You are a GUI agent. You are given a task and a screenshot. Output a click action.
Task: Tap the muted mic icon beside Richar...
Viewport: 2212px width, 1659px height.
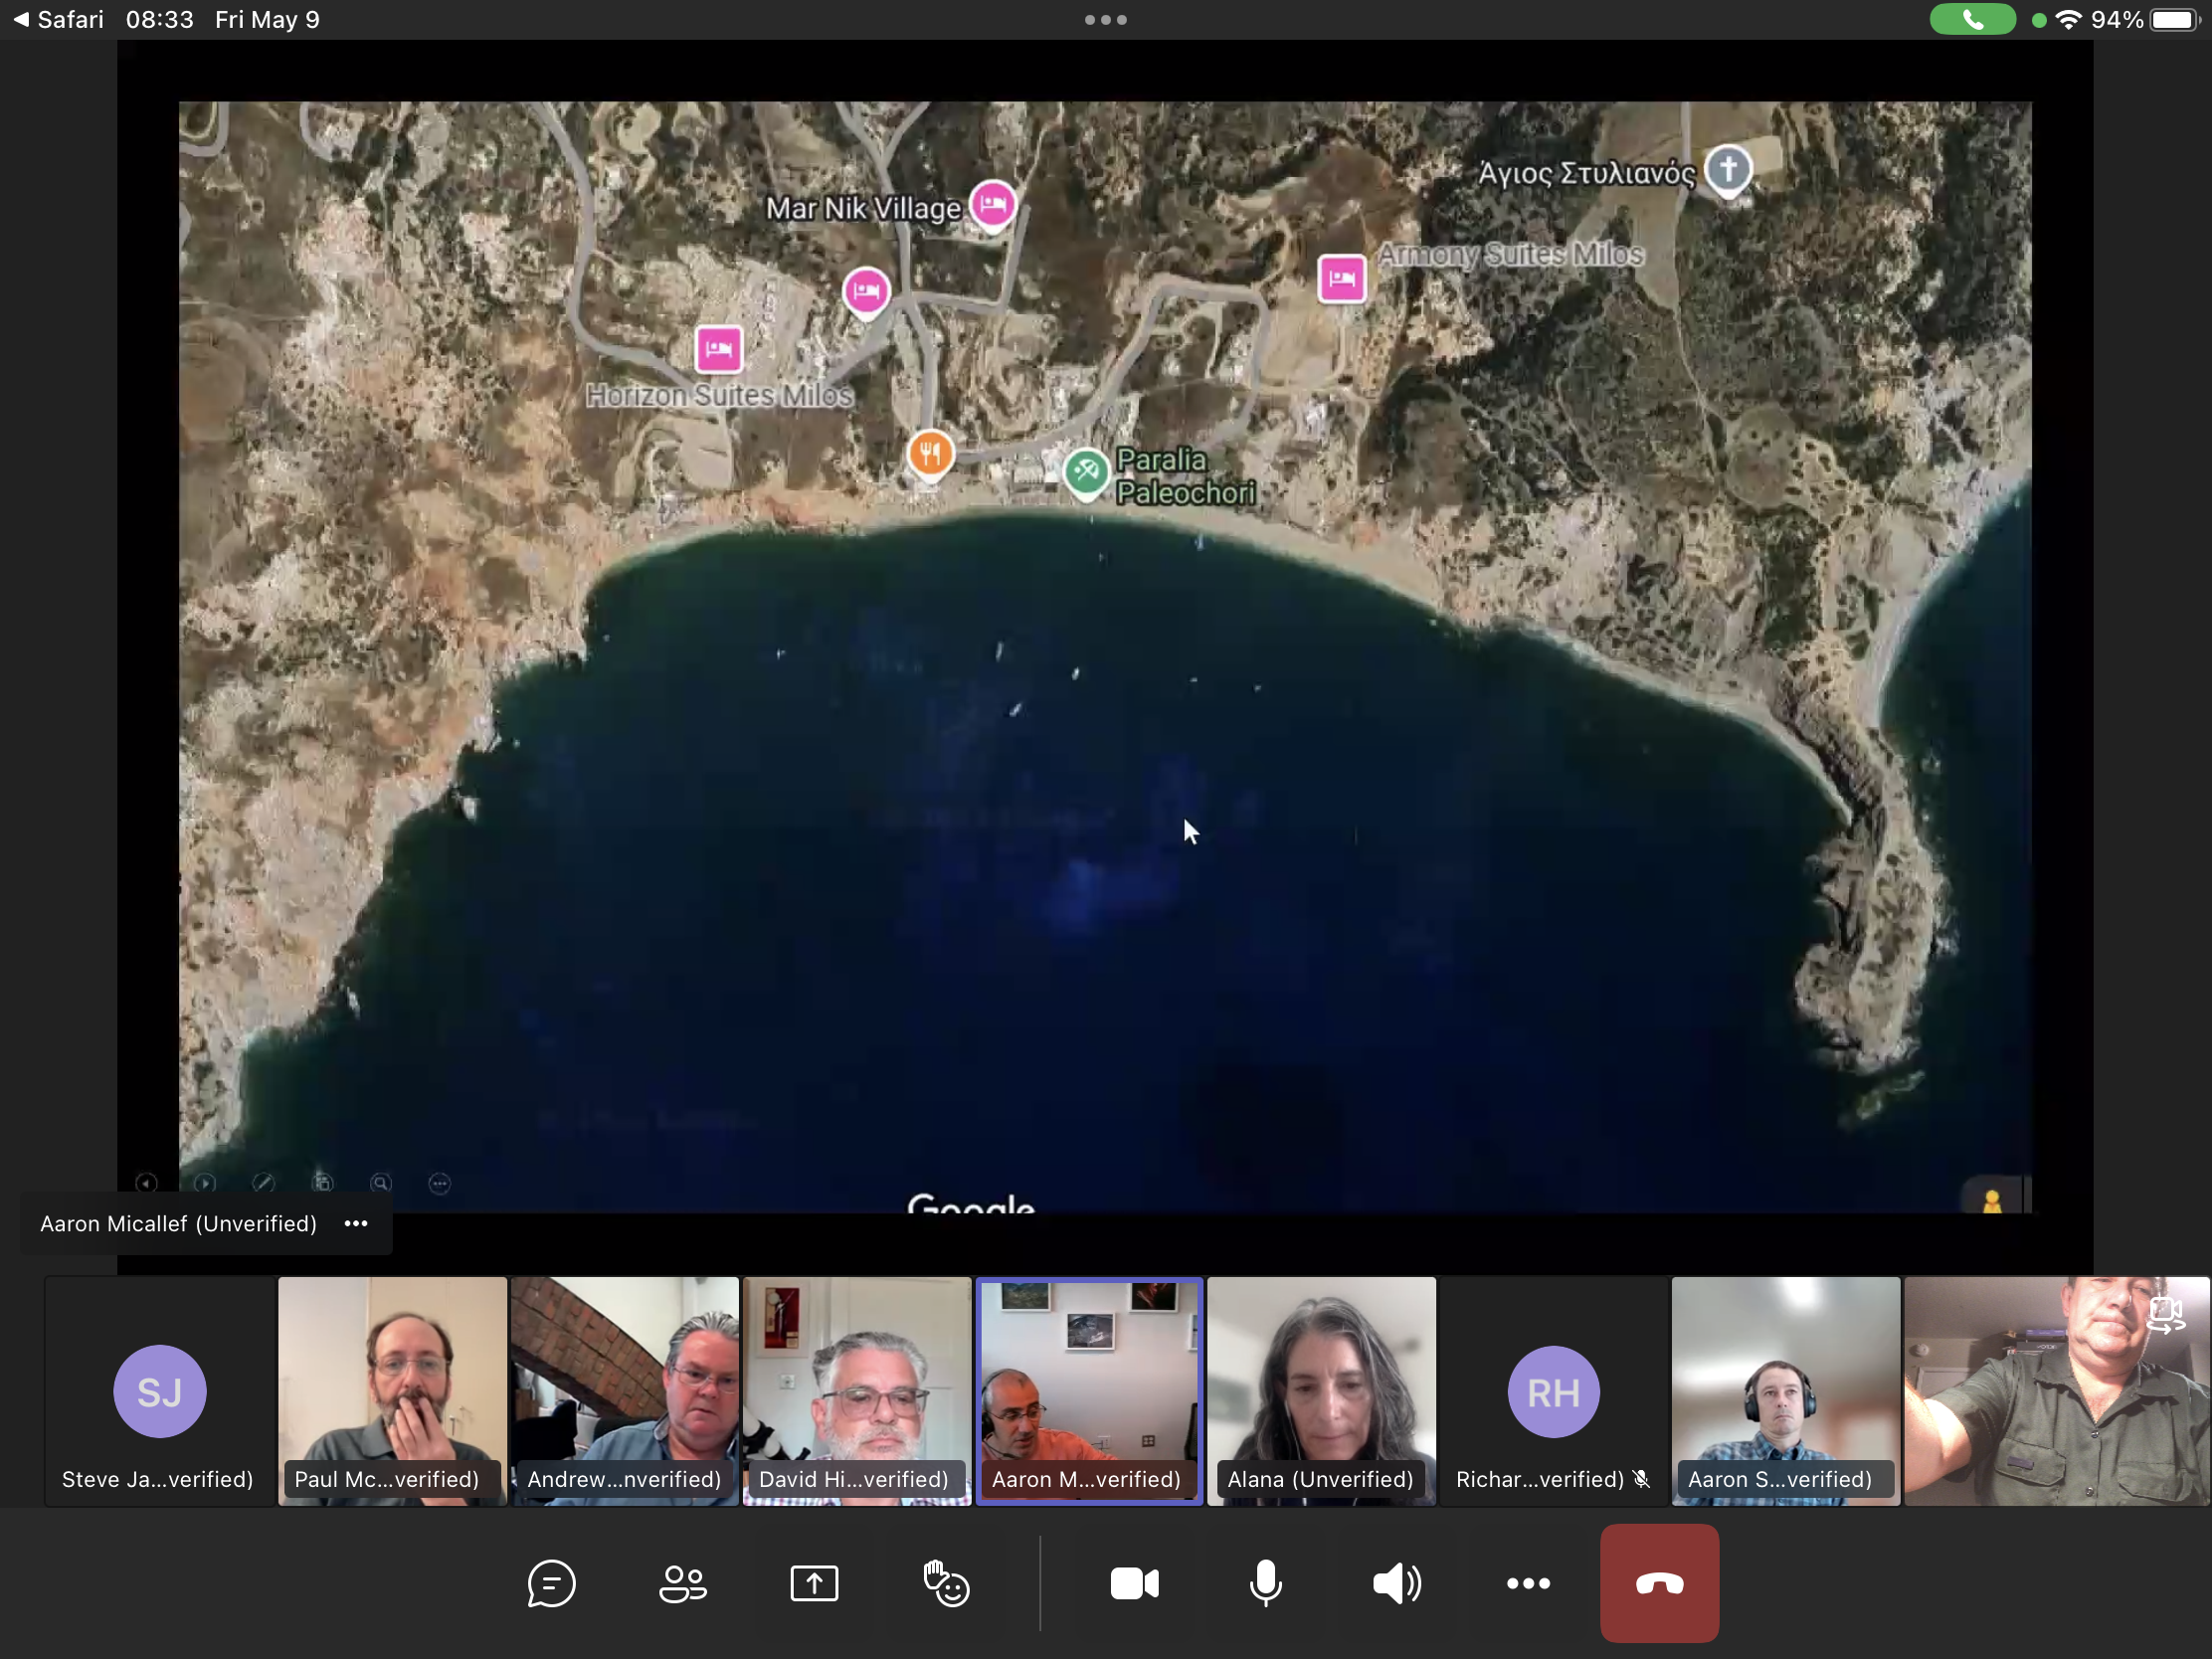[x=1641, y=1479]
